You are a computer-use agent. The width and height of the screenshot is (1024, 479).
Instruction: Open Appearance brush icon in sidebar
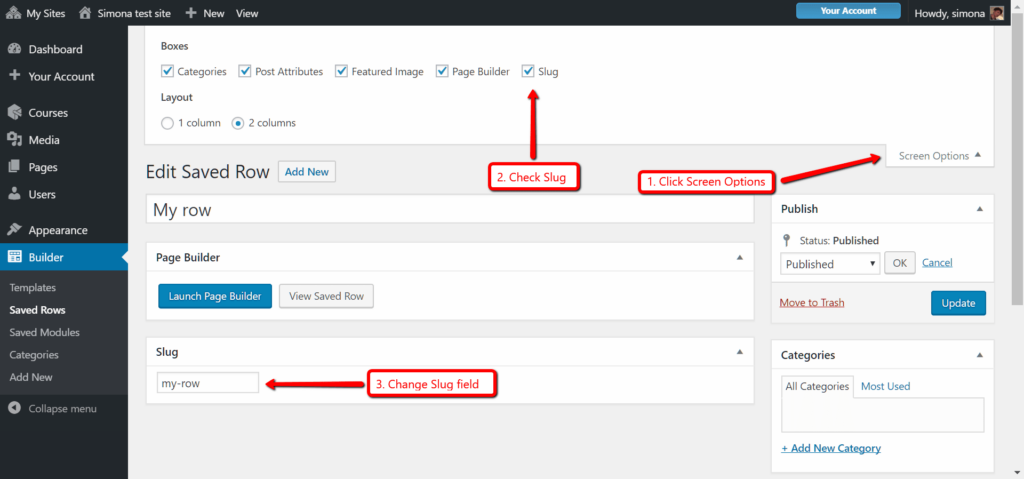pos(14,230)
